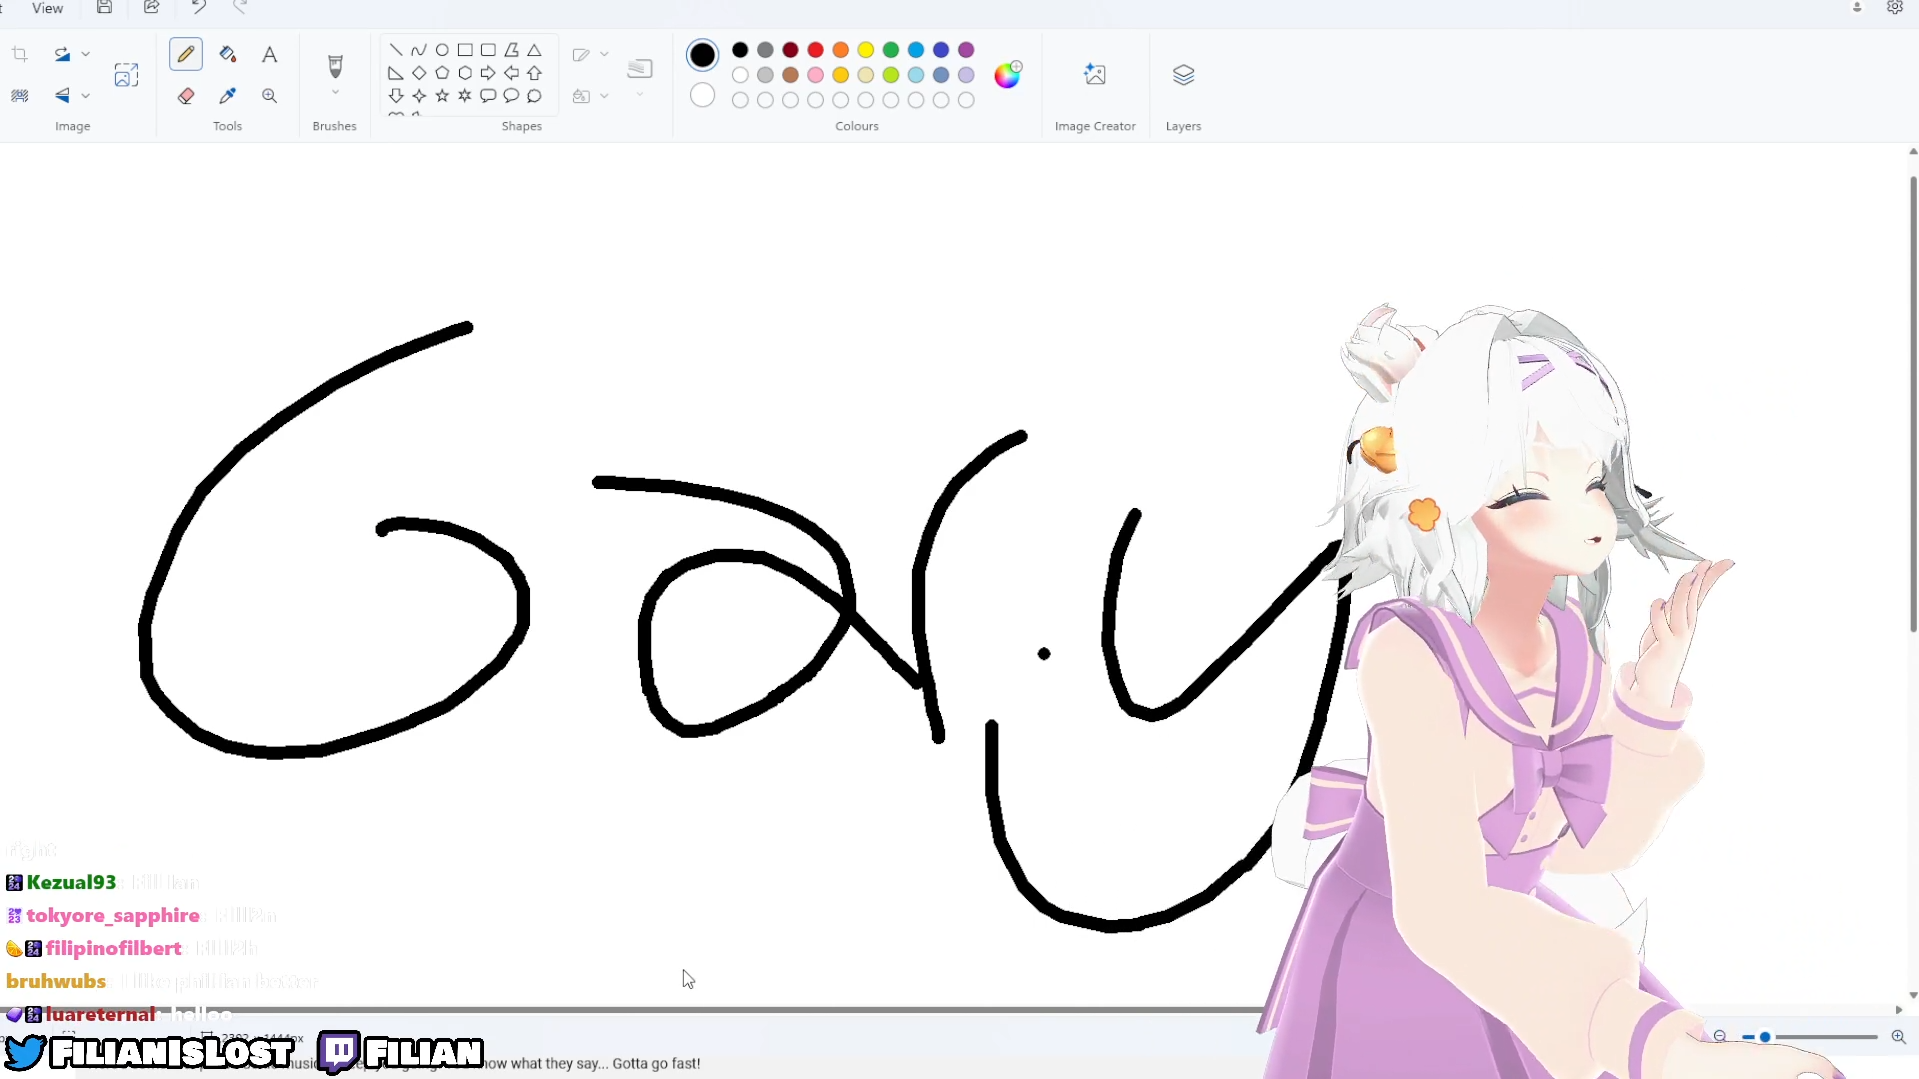Pick the Down arrow shape
Screen dimensions: 1919x1079
pos(396,96)
